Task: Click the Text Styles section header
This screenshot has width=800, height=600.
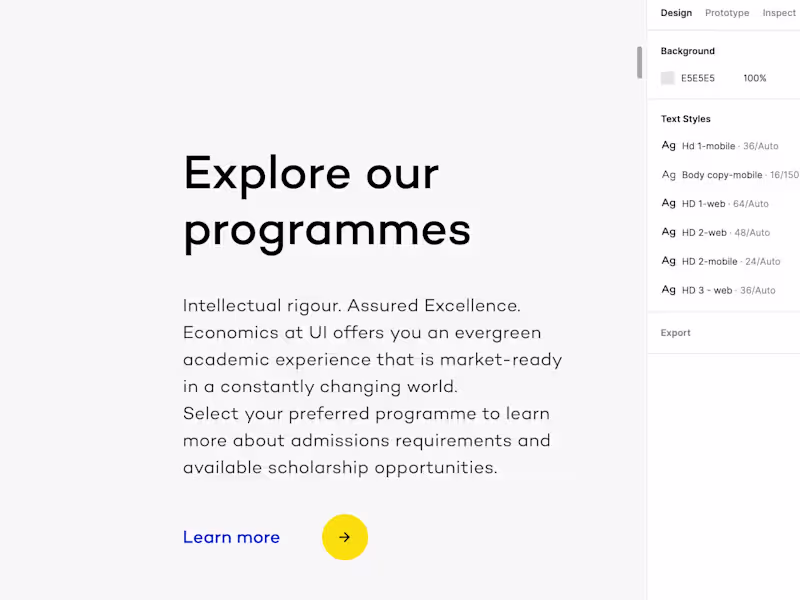Action: [x=686, y=119]
